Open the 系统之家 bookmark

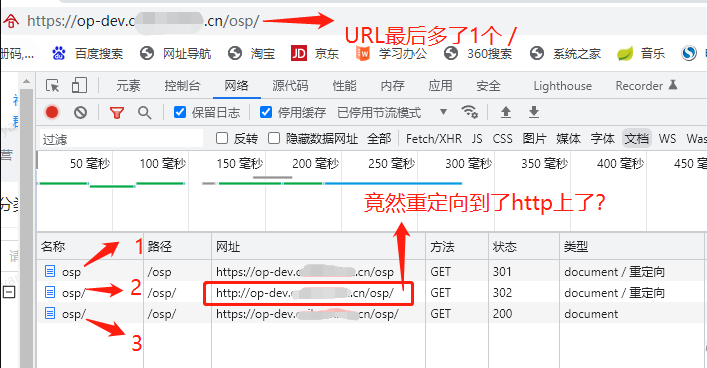[x=565, y=54]
